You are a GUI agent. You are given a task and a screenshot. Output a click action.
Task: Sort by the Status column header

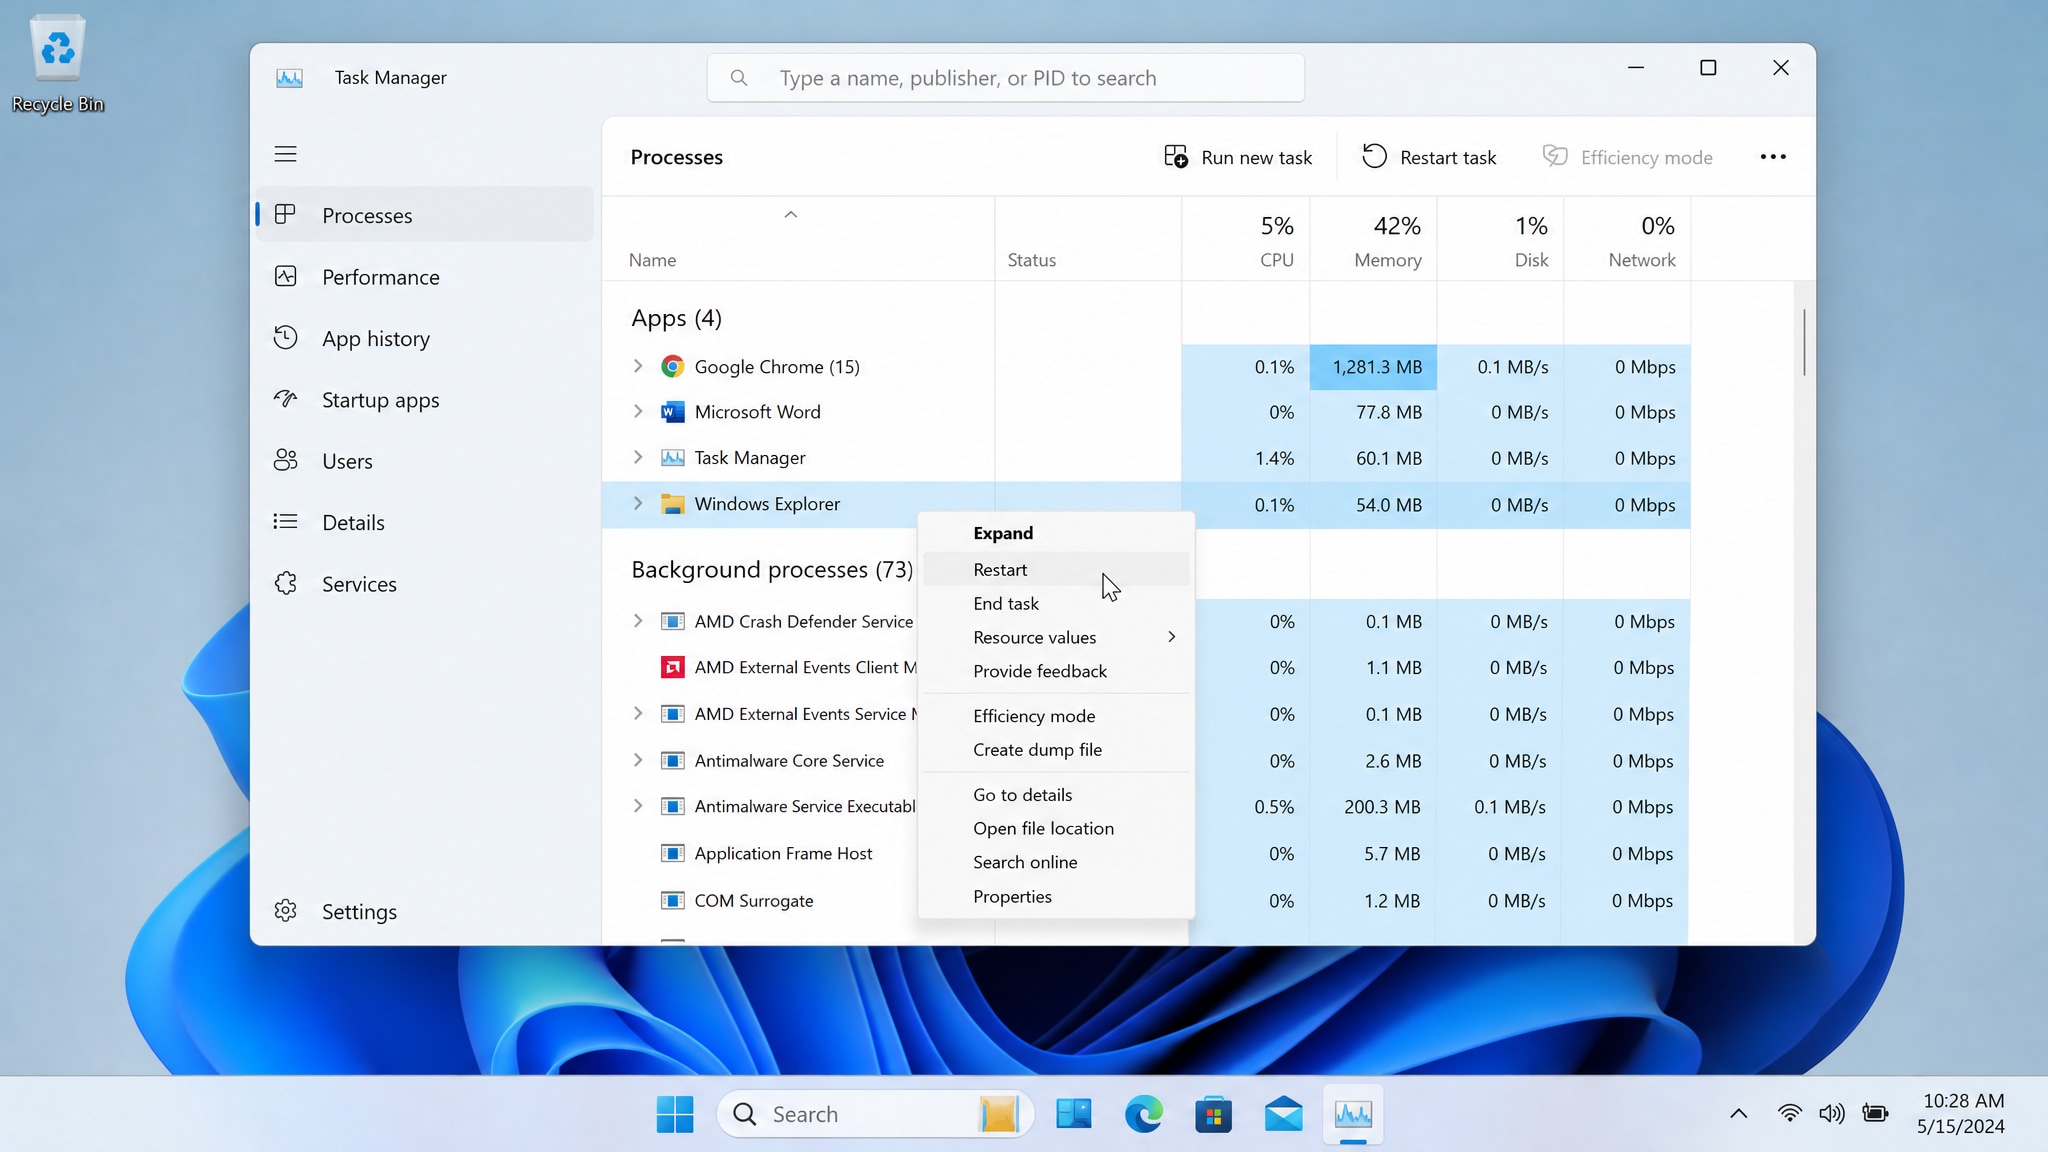1088,239
